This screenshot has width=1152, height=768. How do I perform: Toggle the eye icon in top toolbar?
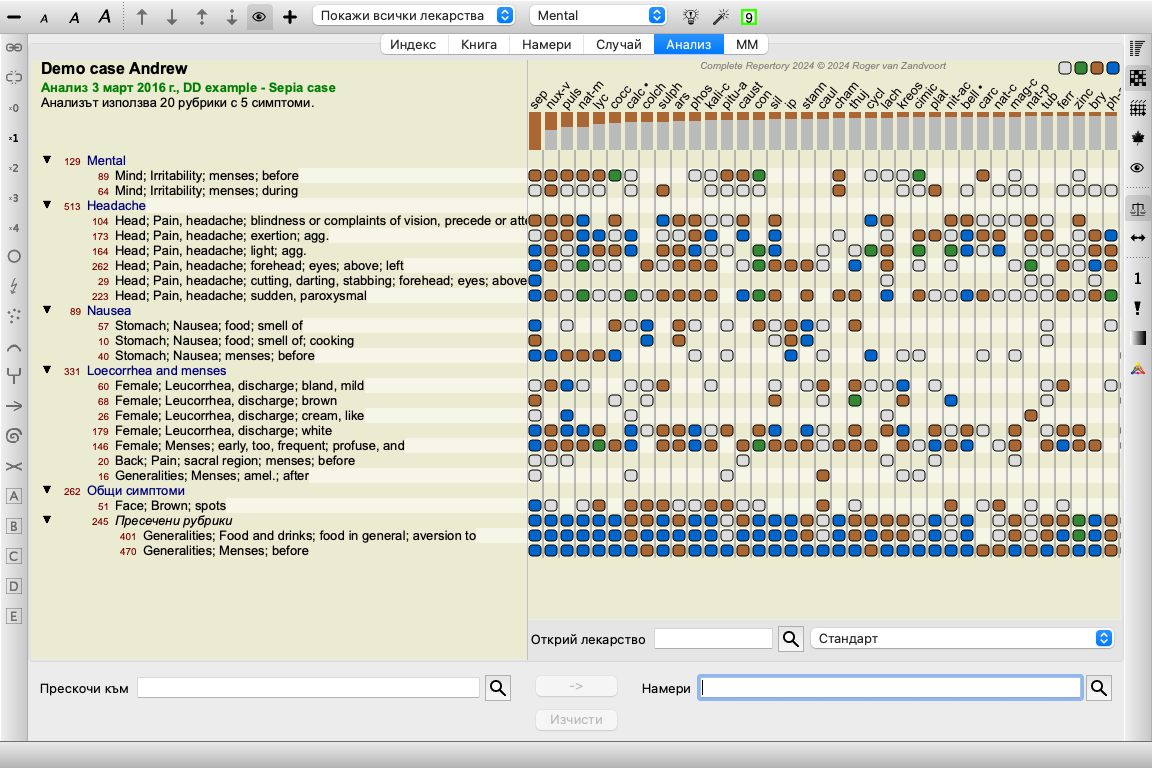pos(259,16)
